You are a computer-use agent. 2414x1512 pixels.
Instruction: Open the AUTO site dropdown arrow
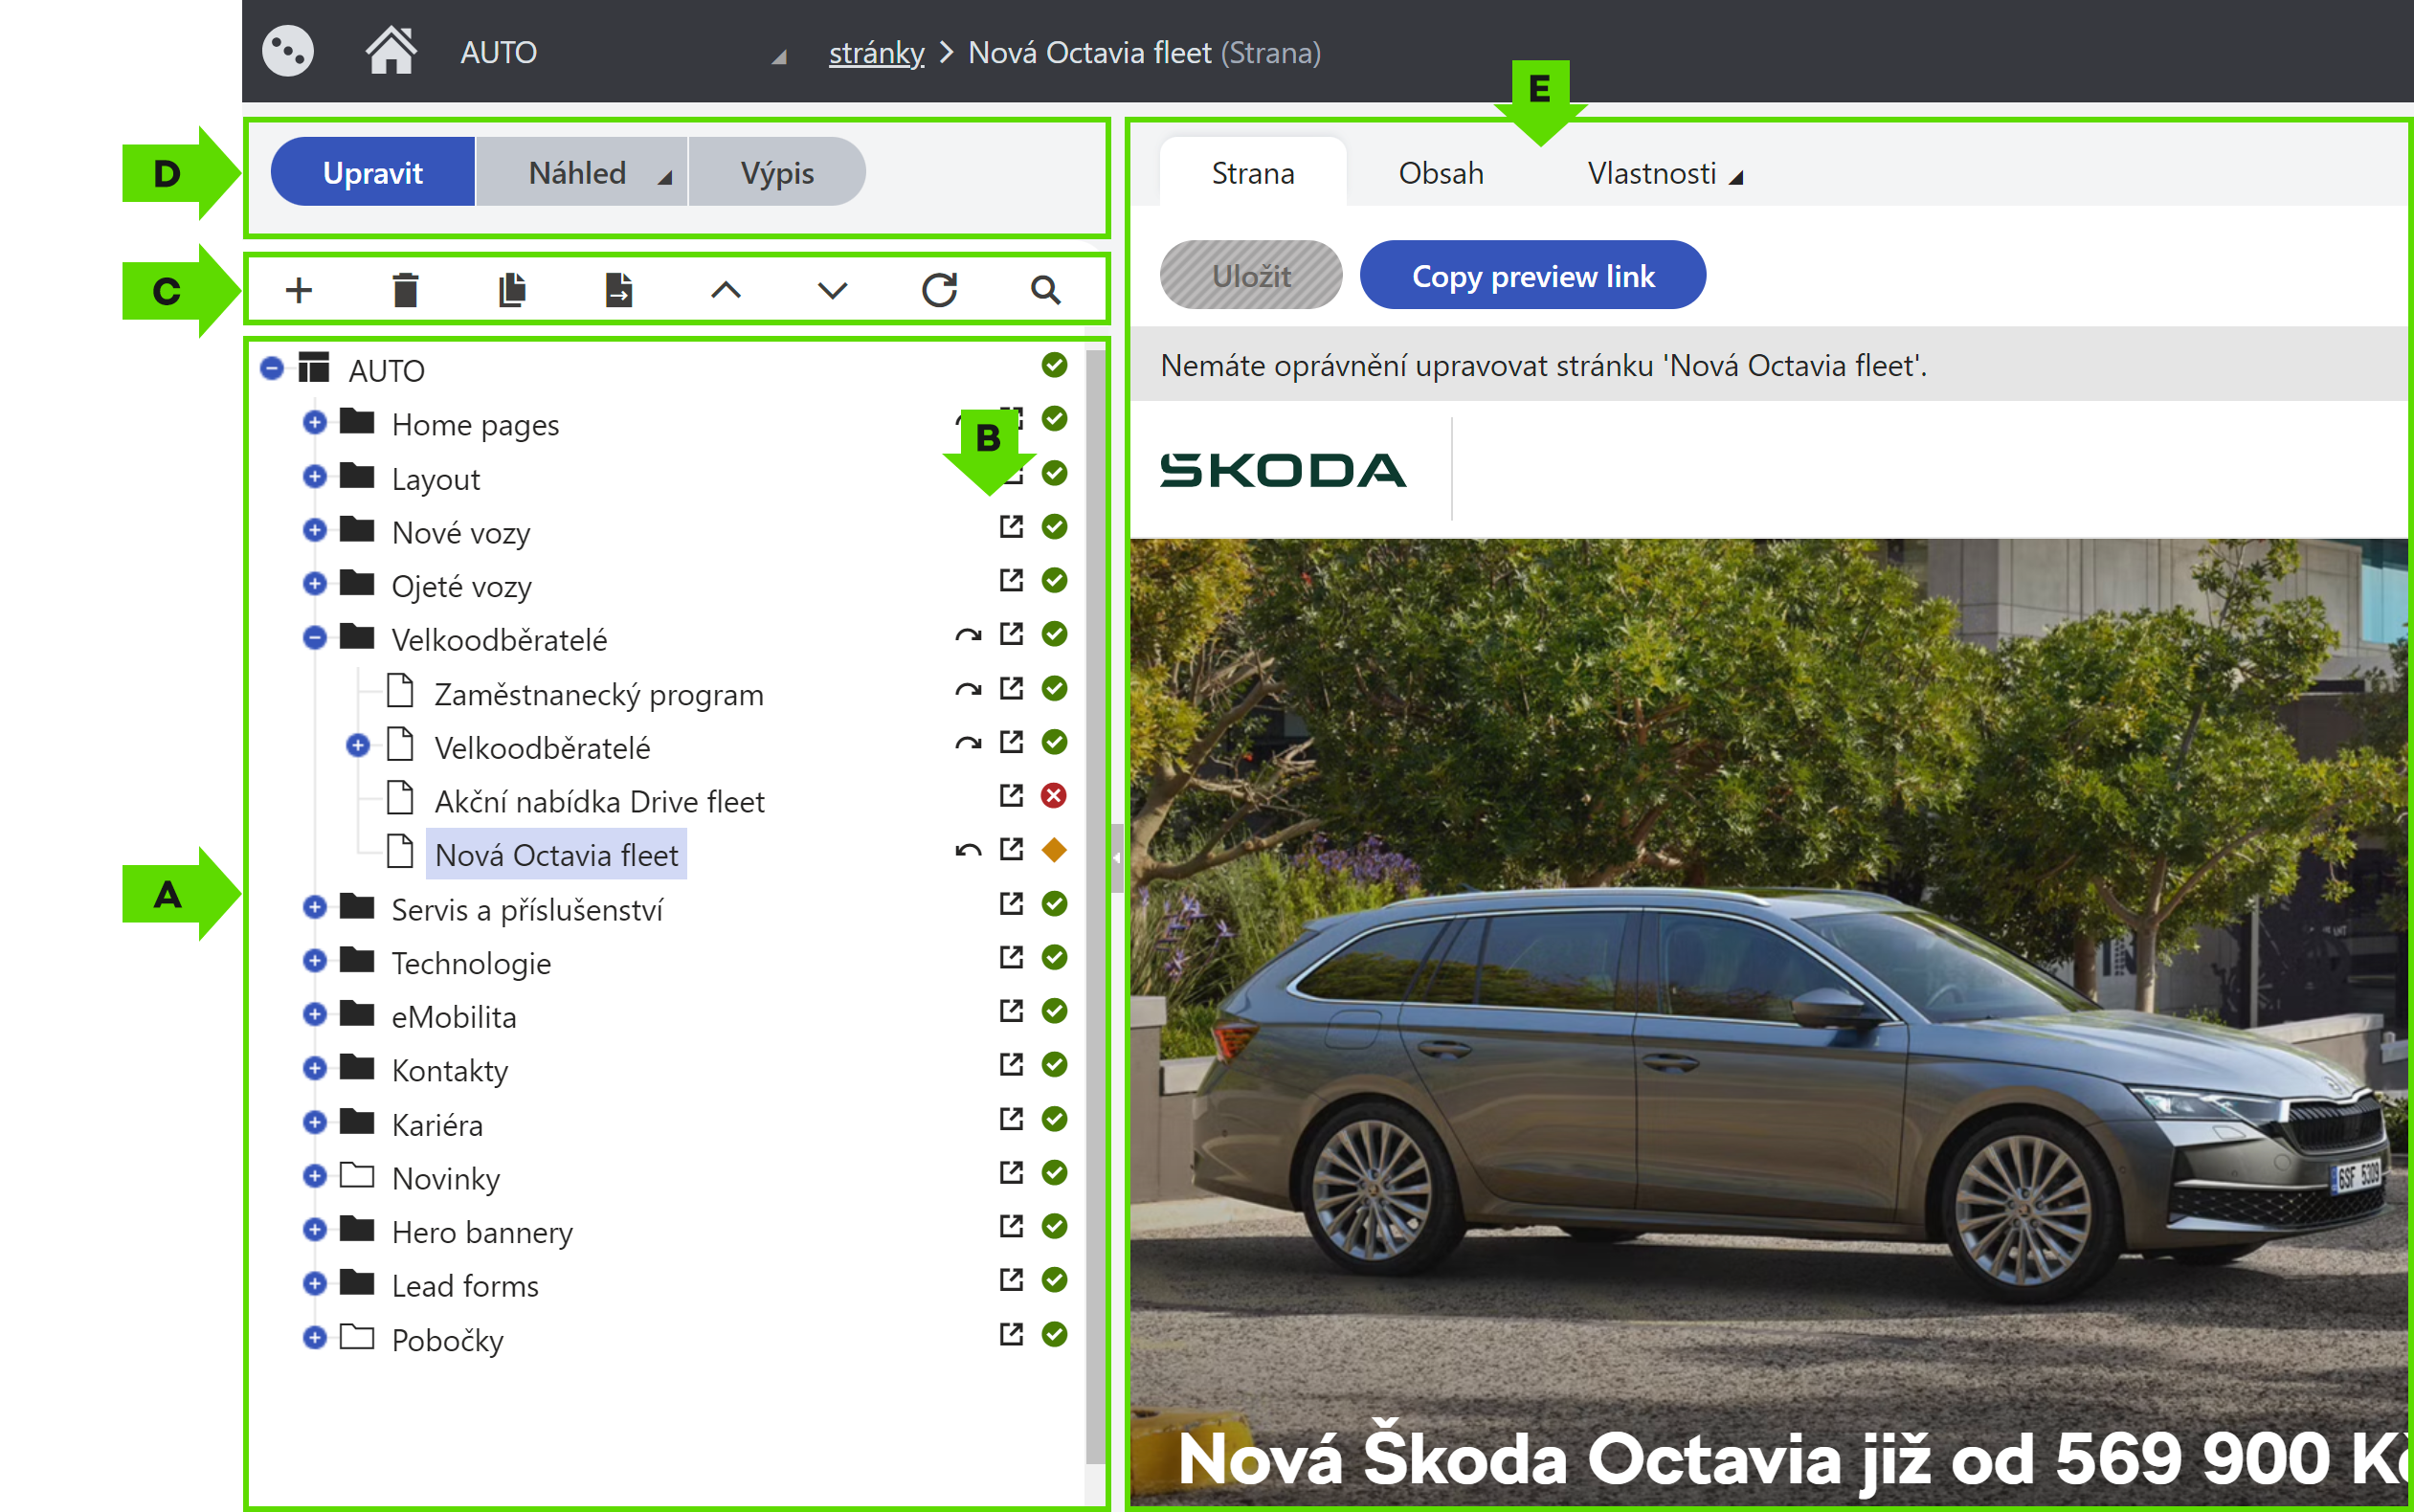click(779, 57)
